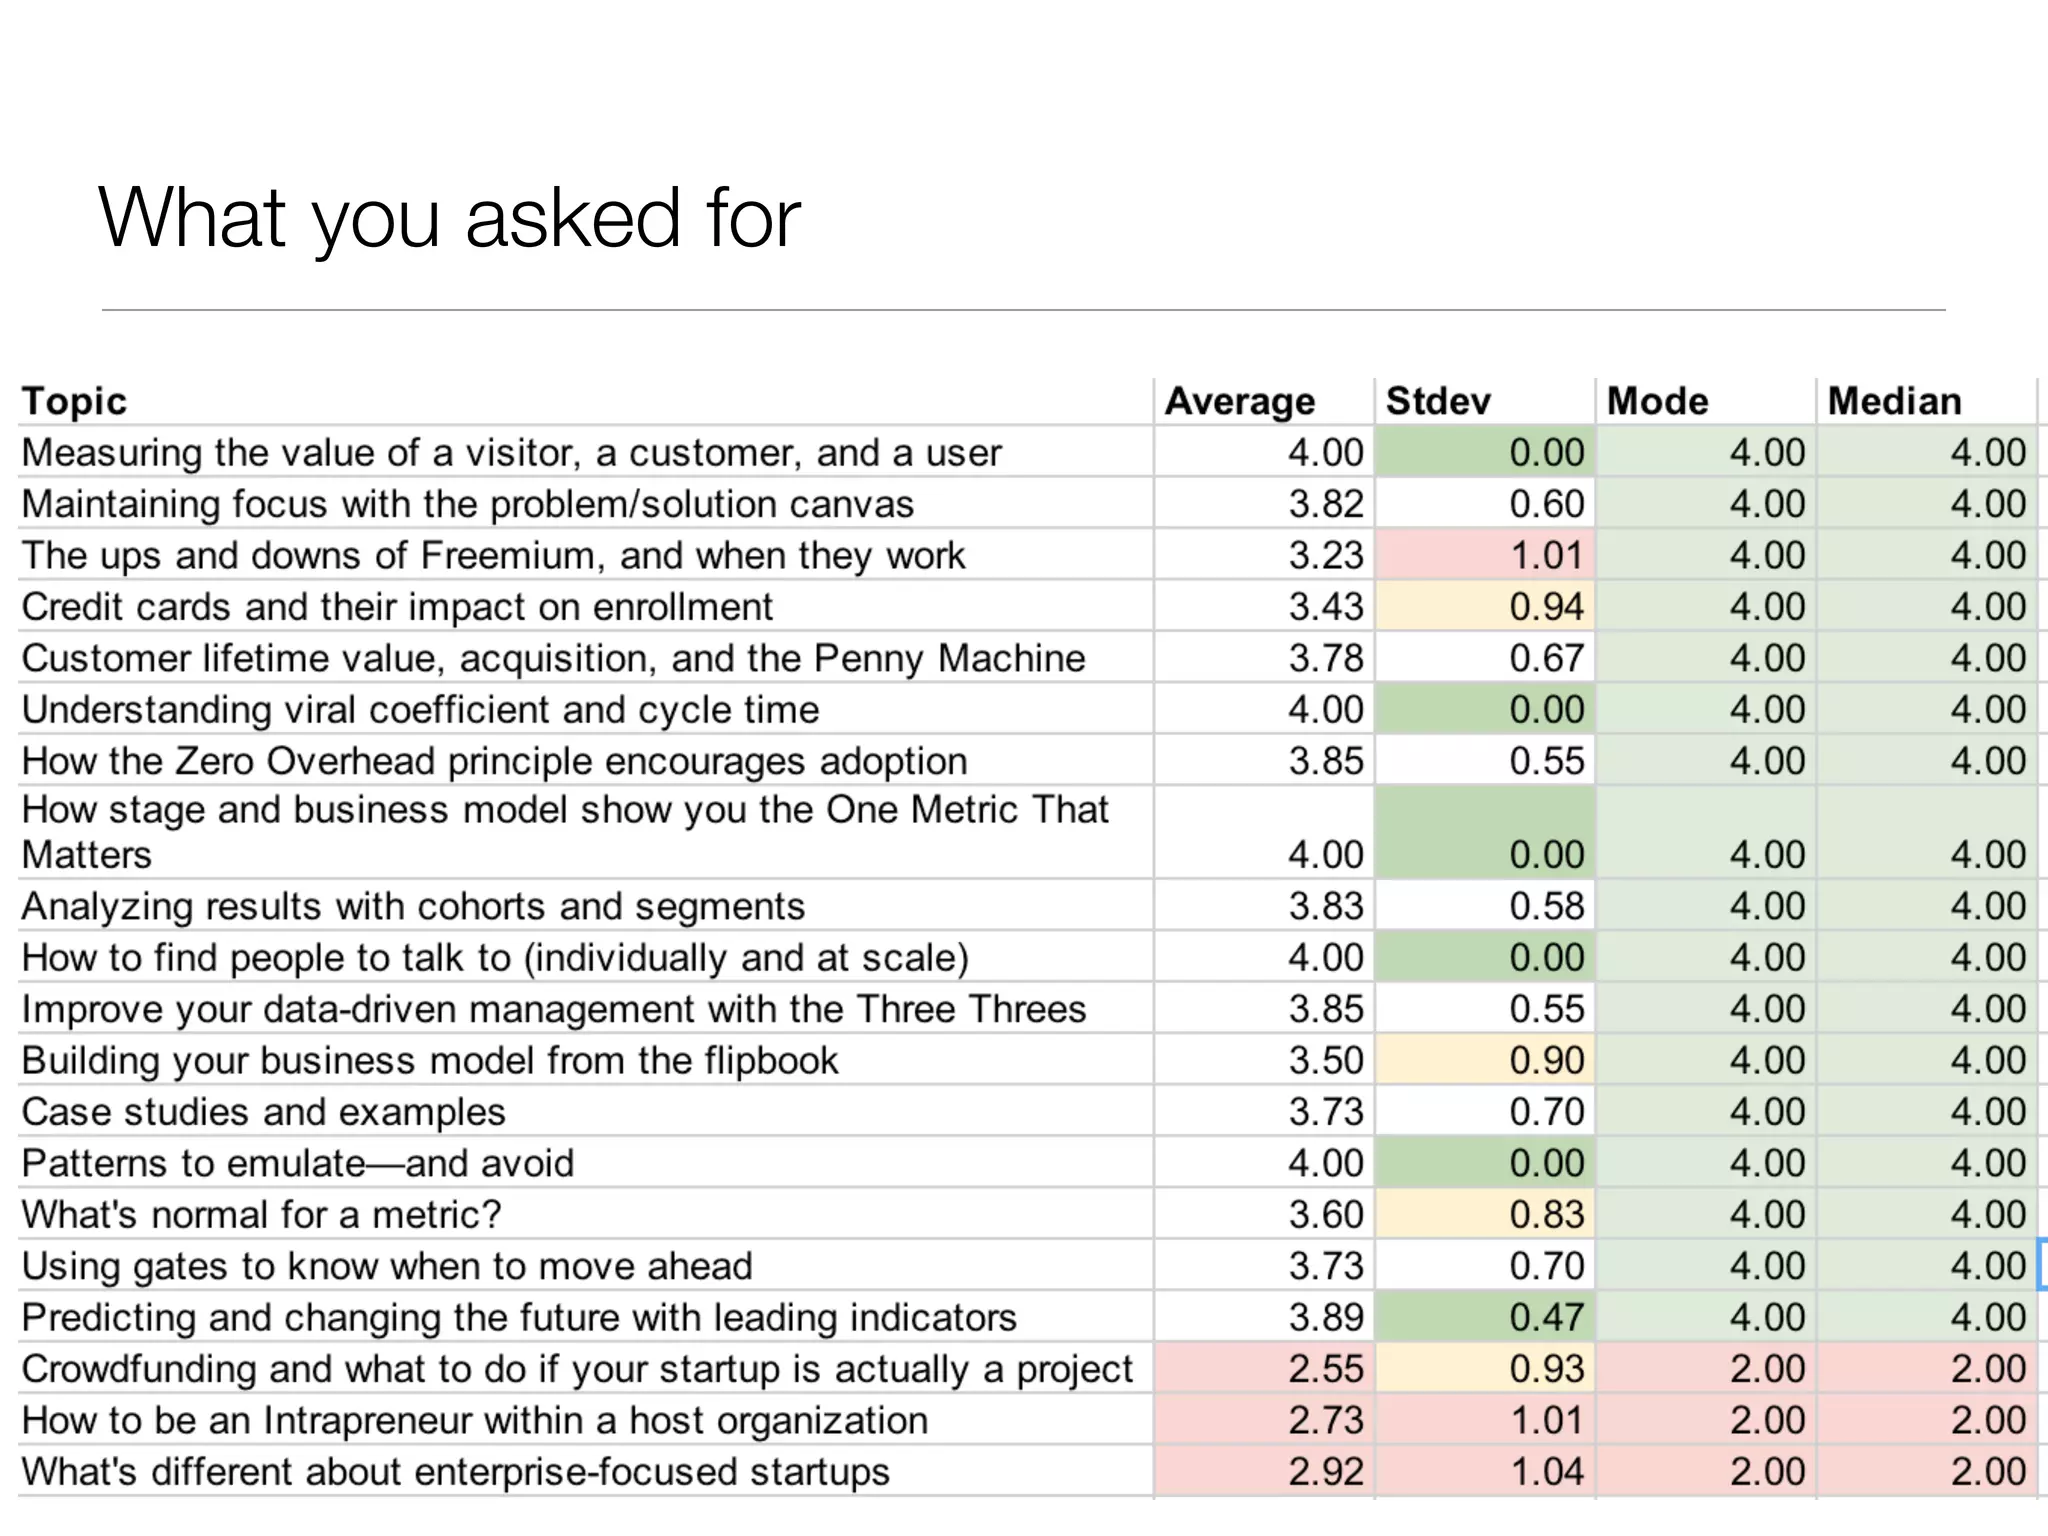Click the Mode column header
This screenshot has width=2048, height=1536.
pos(1657,401)
